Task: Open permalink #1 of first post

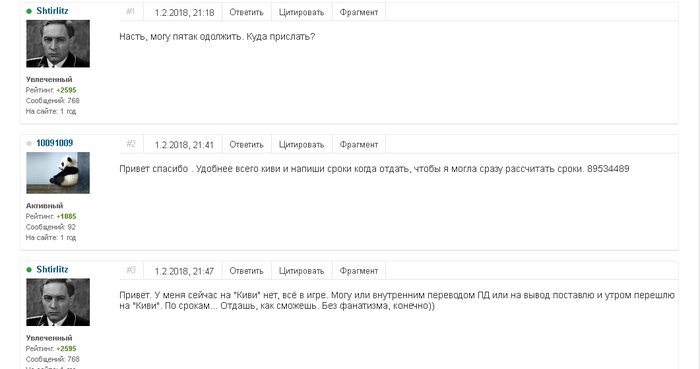Action: (x=130, y=12)
